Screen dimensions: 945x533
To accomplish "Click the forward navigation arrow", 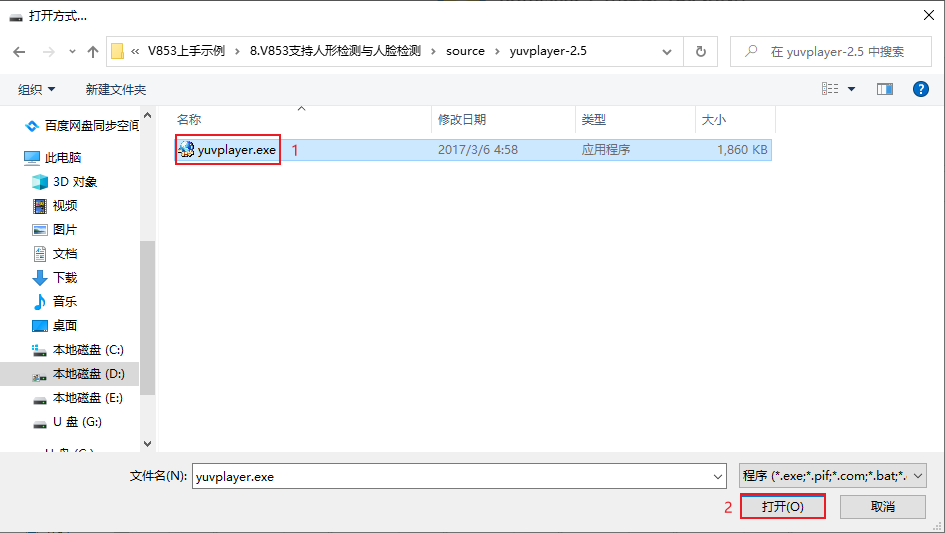I will [48, 52].
